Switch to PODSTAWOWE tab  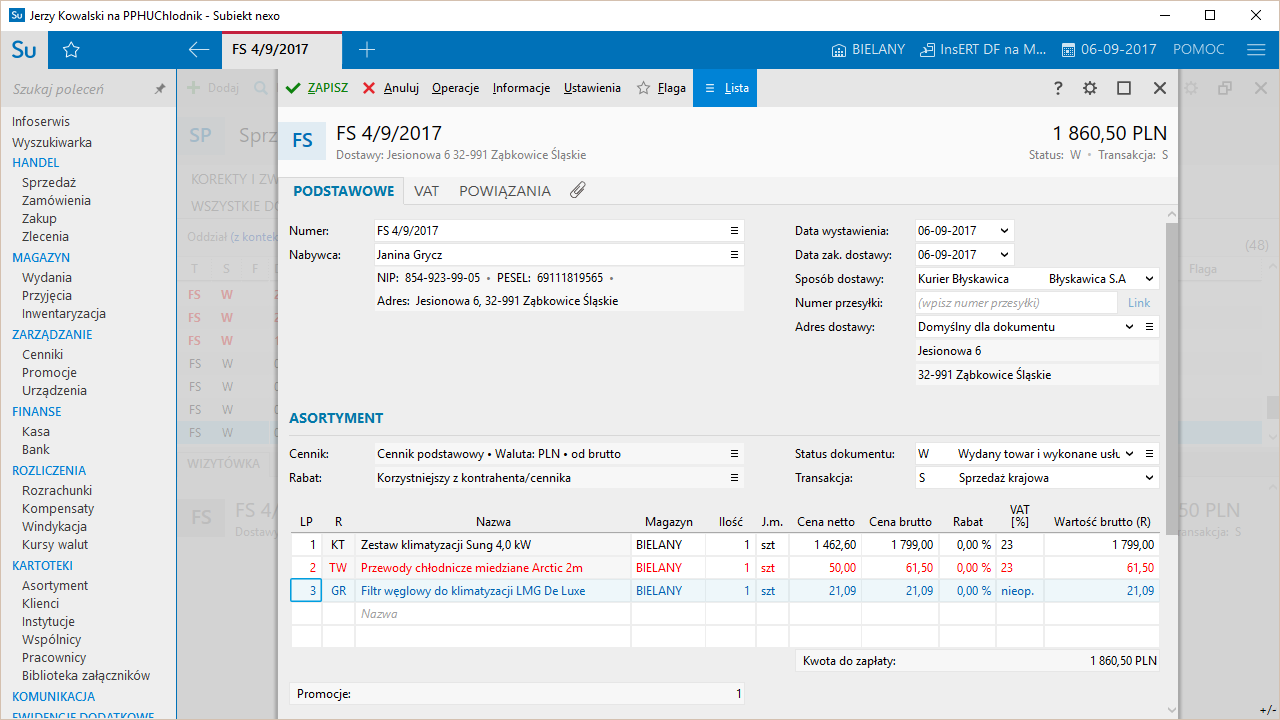(342, 191)
